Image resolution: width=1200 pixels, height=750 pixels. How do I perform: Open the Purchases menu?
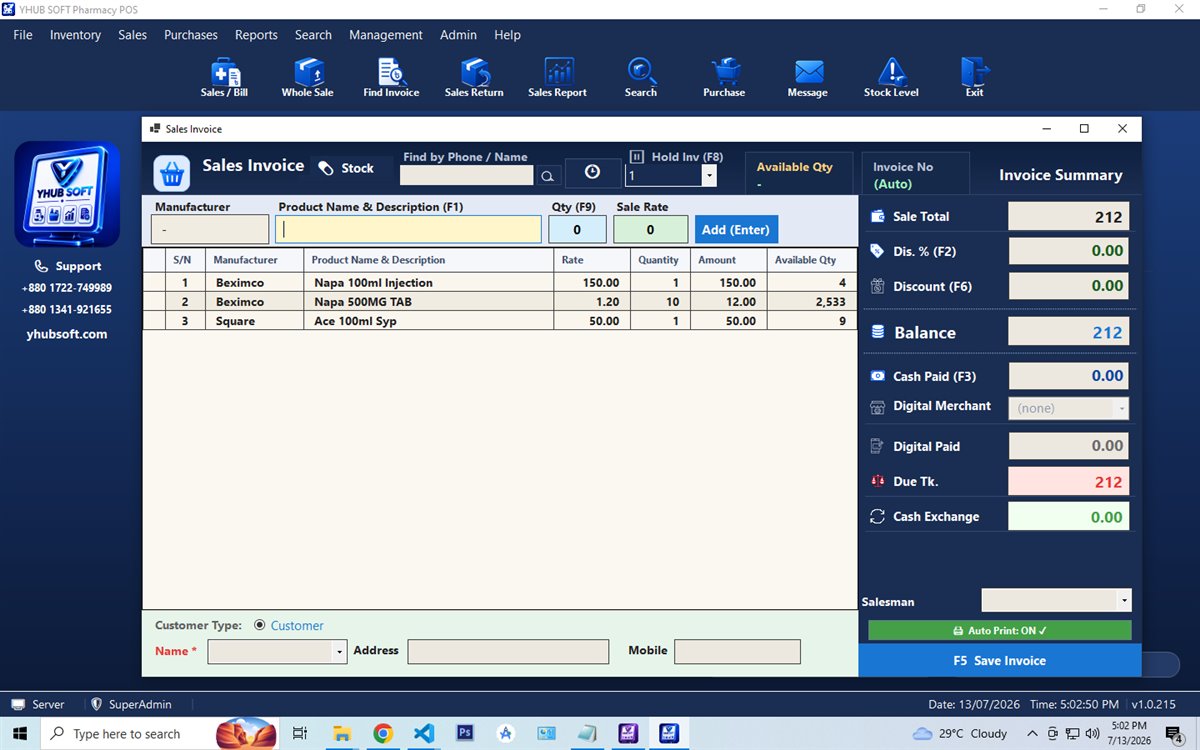[191, 35]
